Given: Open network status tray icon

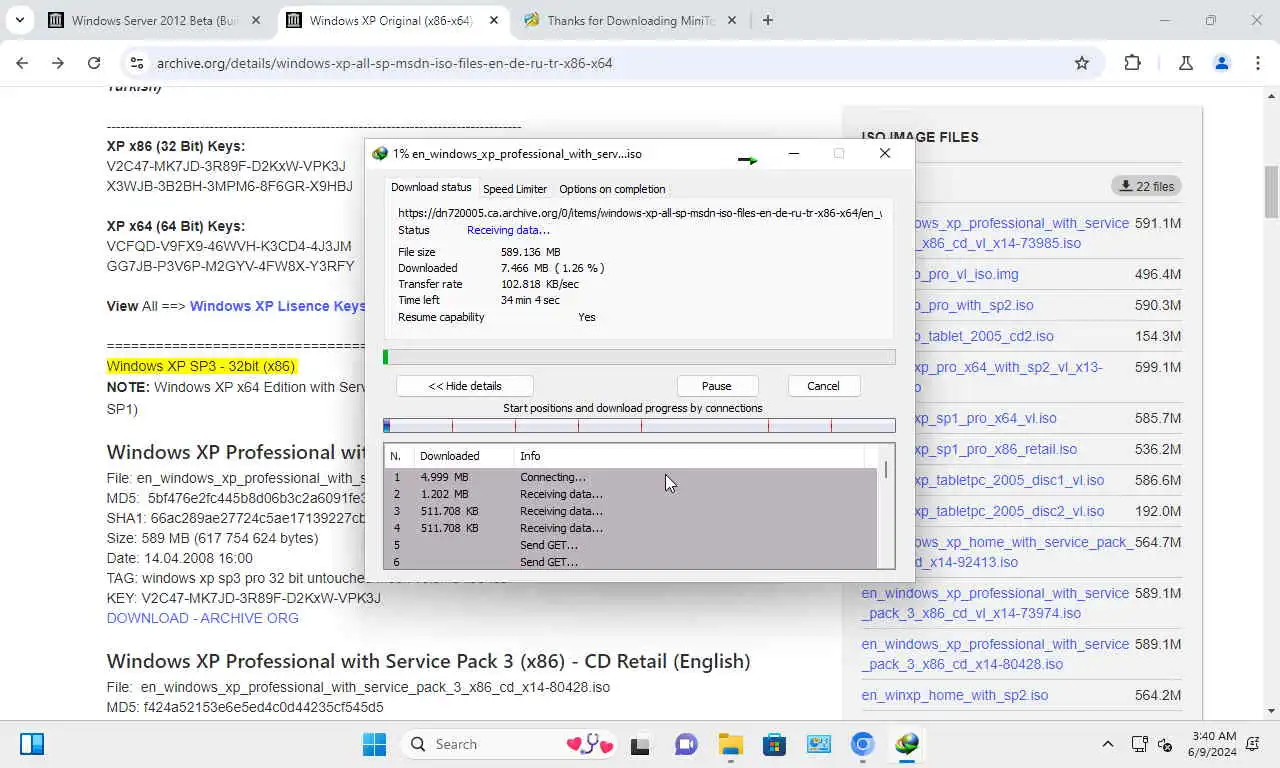Looking at the screenshot, I should [1139, 744].
